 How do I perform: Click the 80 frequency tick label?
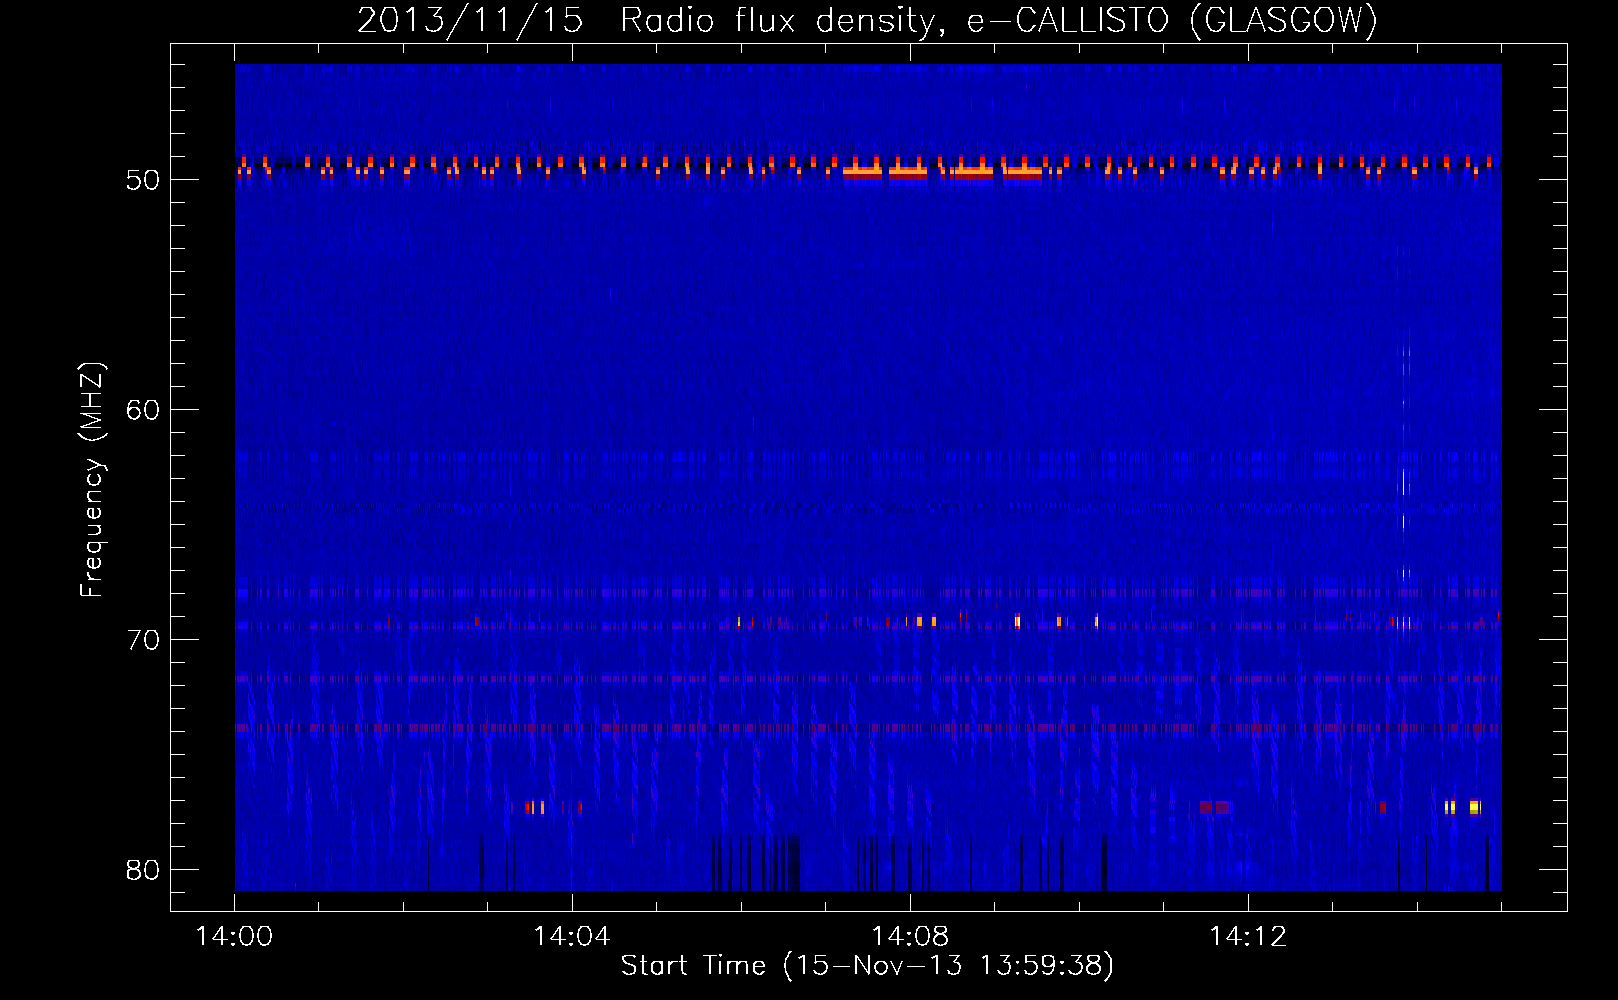click(143, 870)
